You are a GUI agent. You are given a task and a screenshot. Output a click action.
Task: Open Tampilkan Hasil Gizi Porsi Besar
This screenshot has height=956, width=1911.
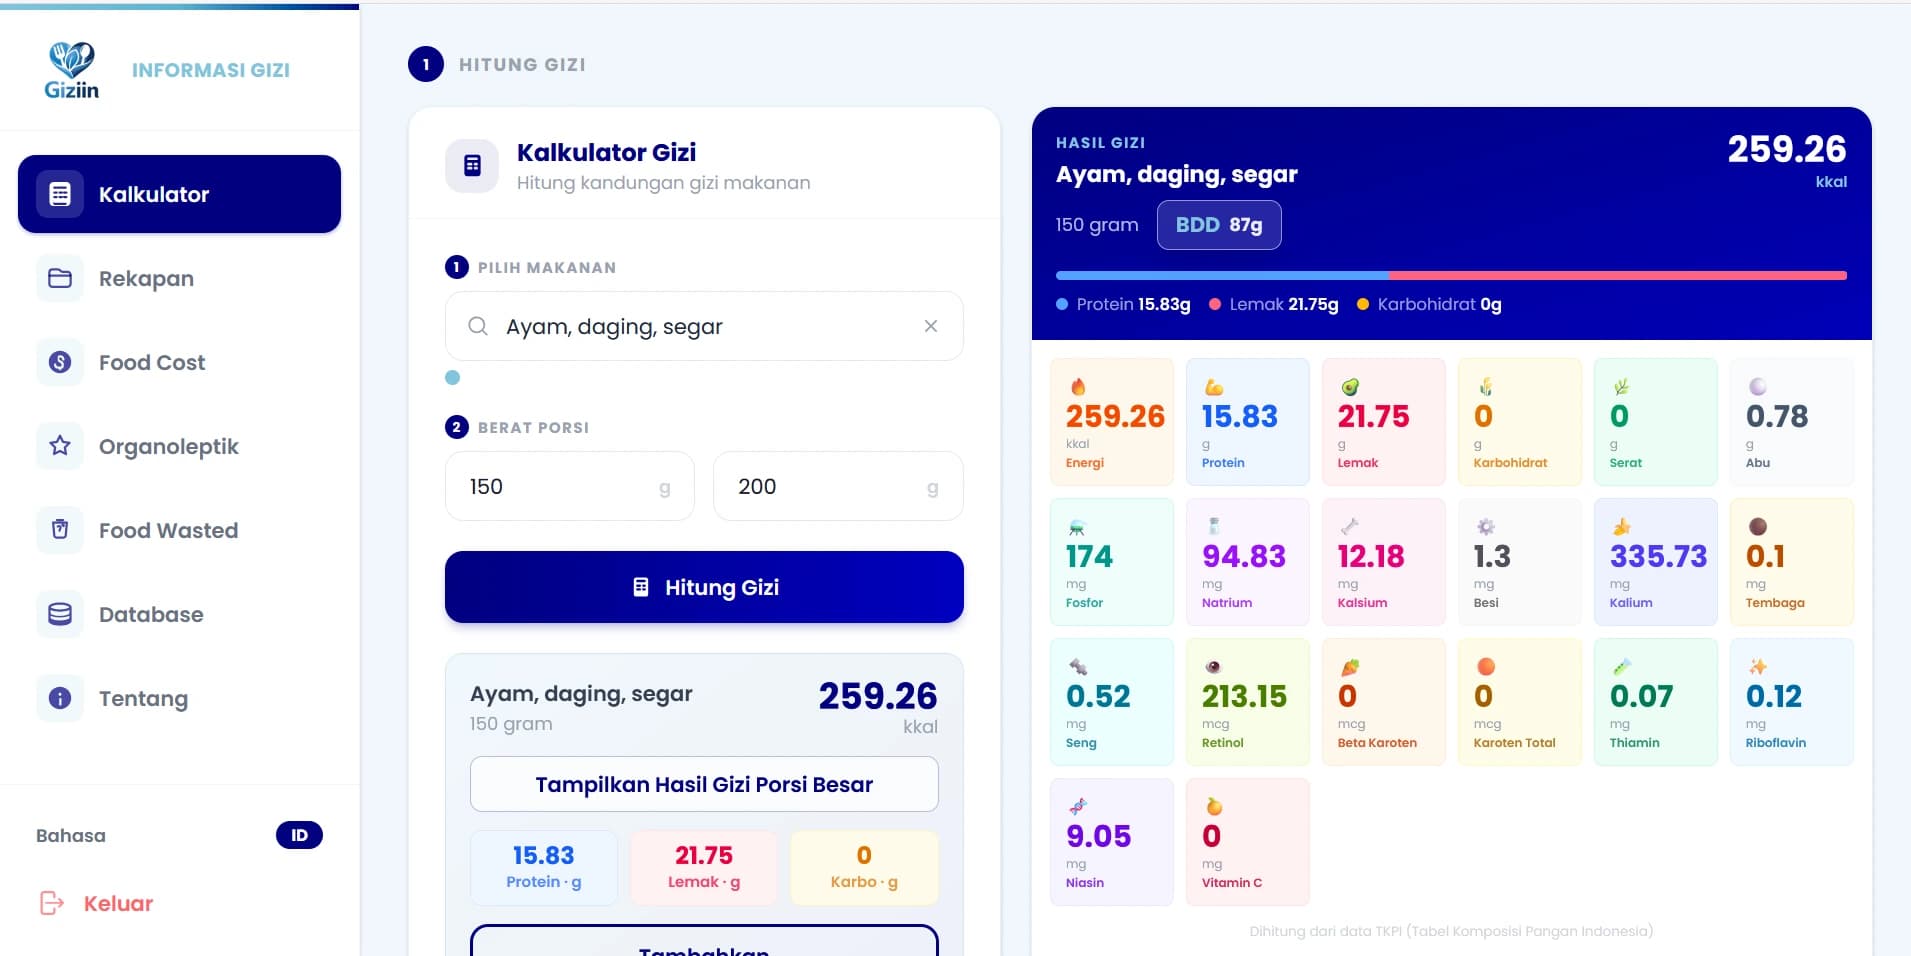[x=703, y=784]
